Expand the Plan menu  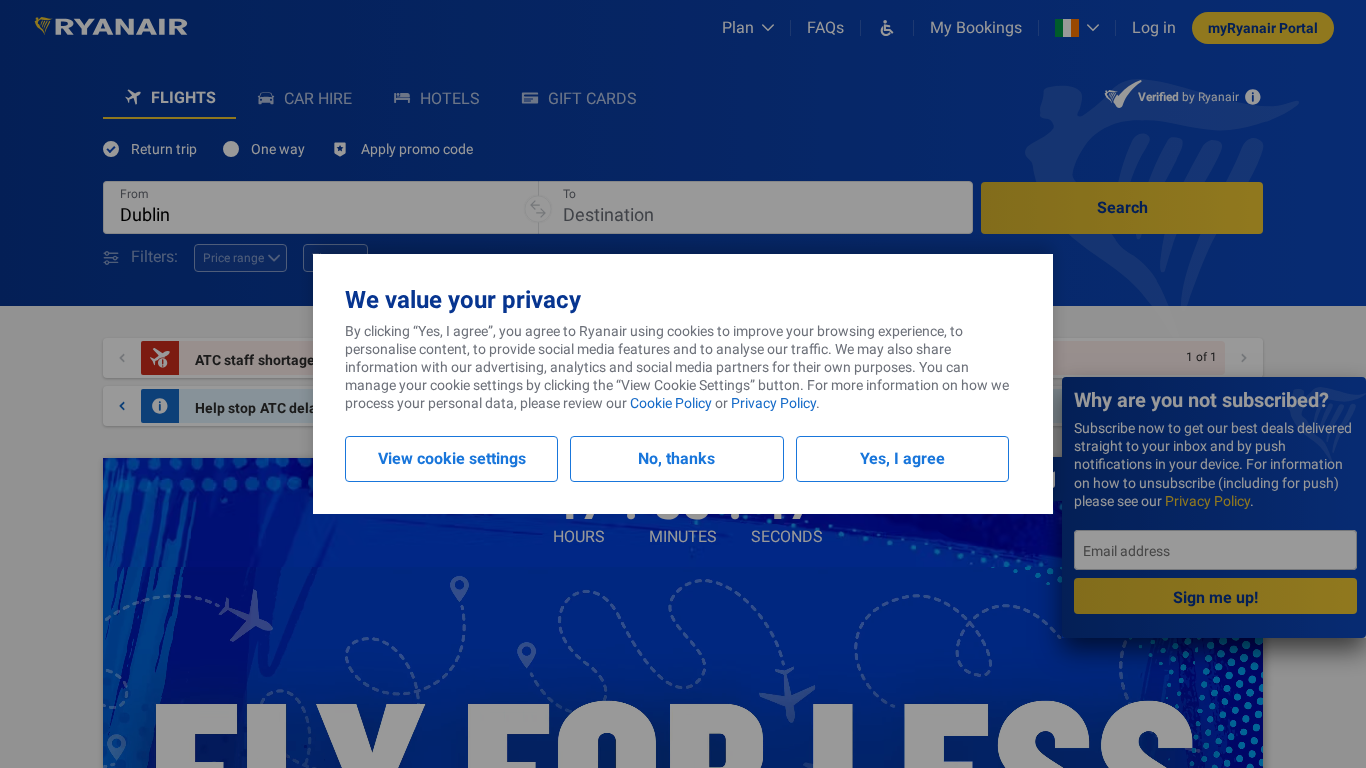click(748, 28)
